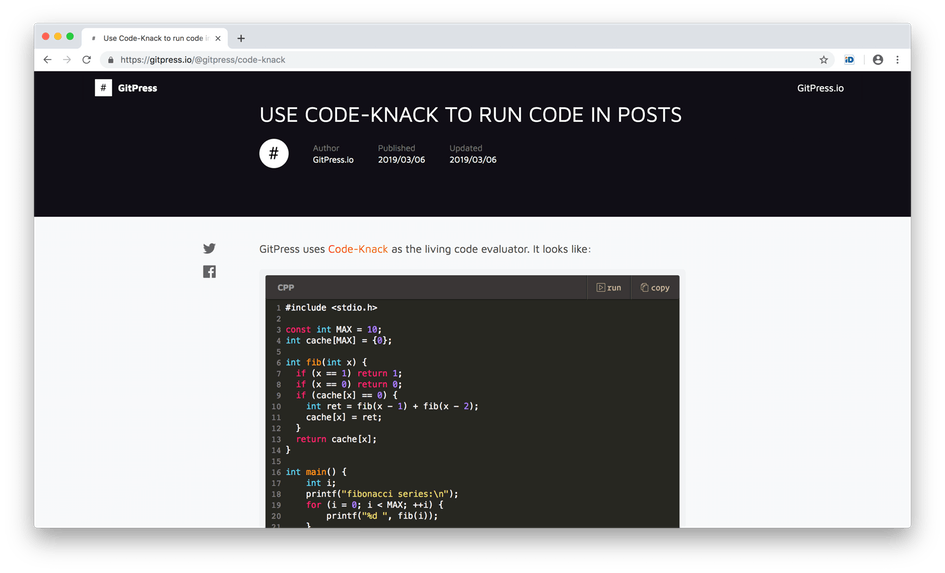Click code line 'if (x == 1) return 1;'
The width and height of the screenshot is (945, 573).
348,373
